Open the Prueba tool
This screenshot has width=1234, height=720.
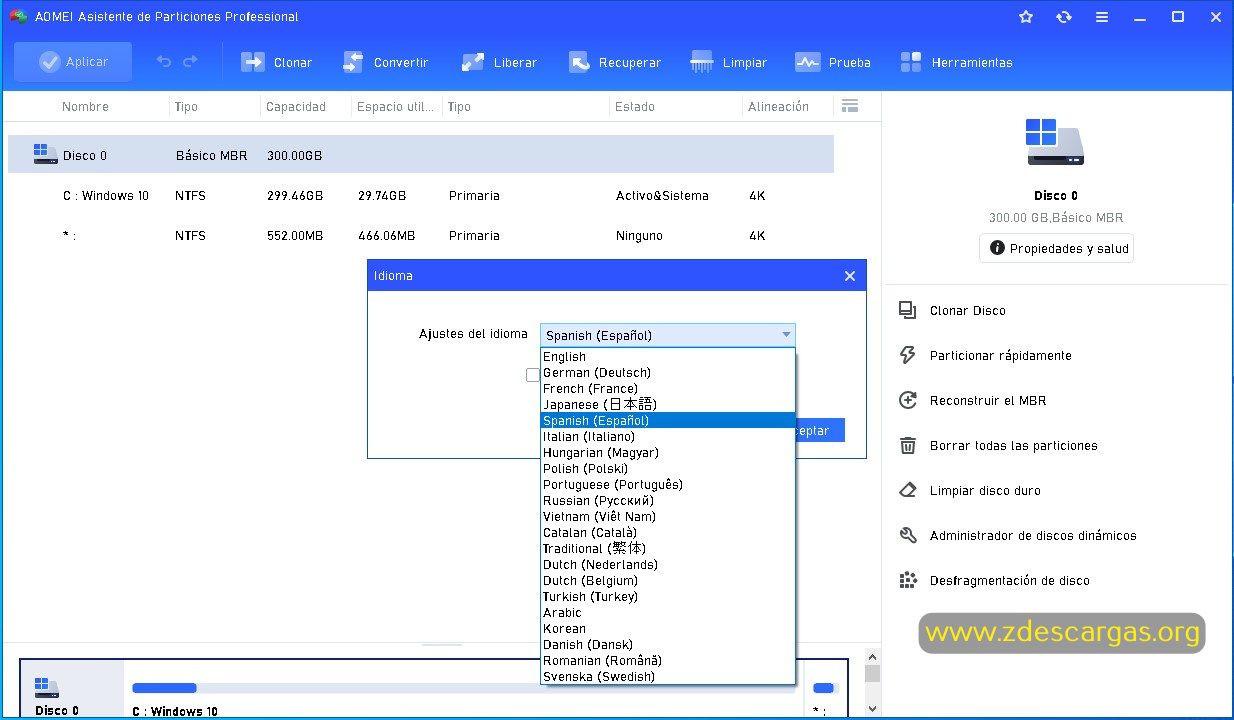coord(833,62)
